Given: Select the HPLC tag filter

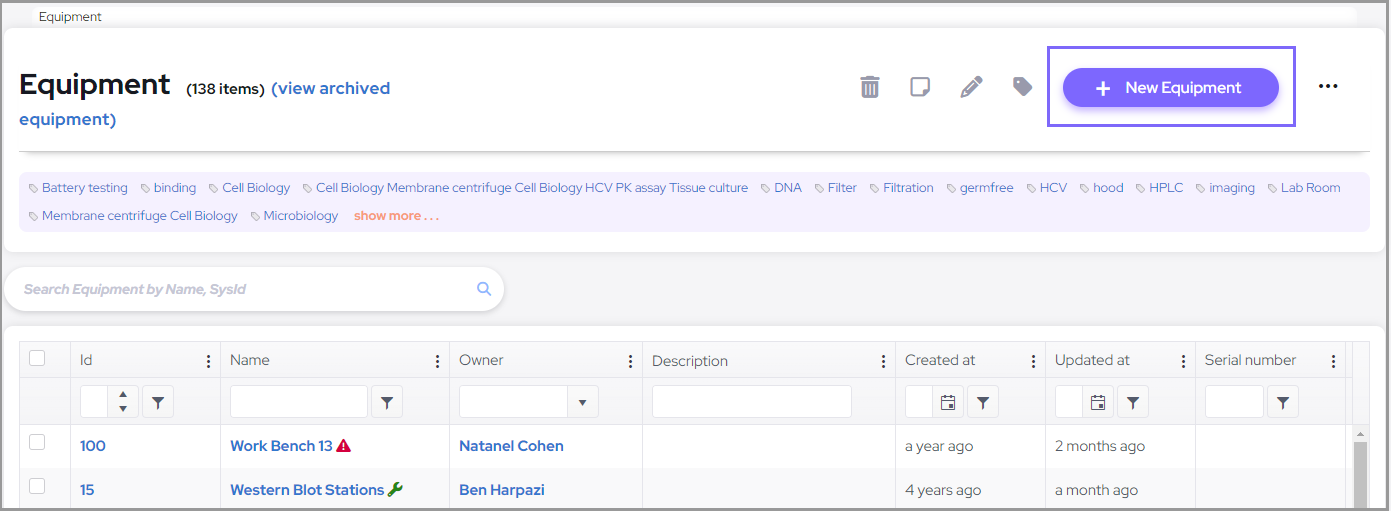Looking at the screenshot, I should [x=1165, y=188].
